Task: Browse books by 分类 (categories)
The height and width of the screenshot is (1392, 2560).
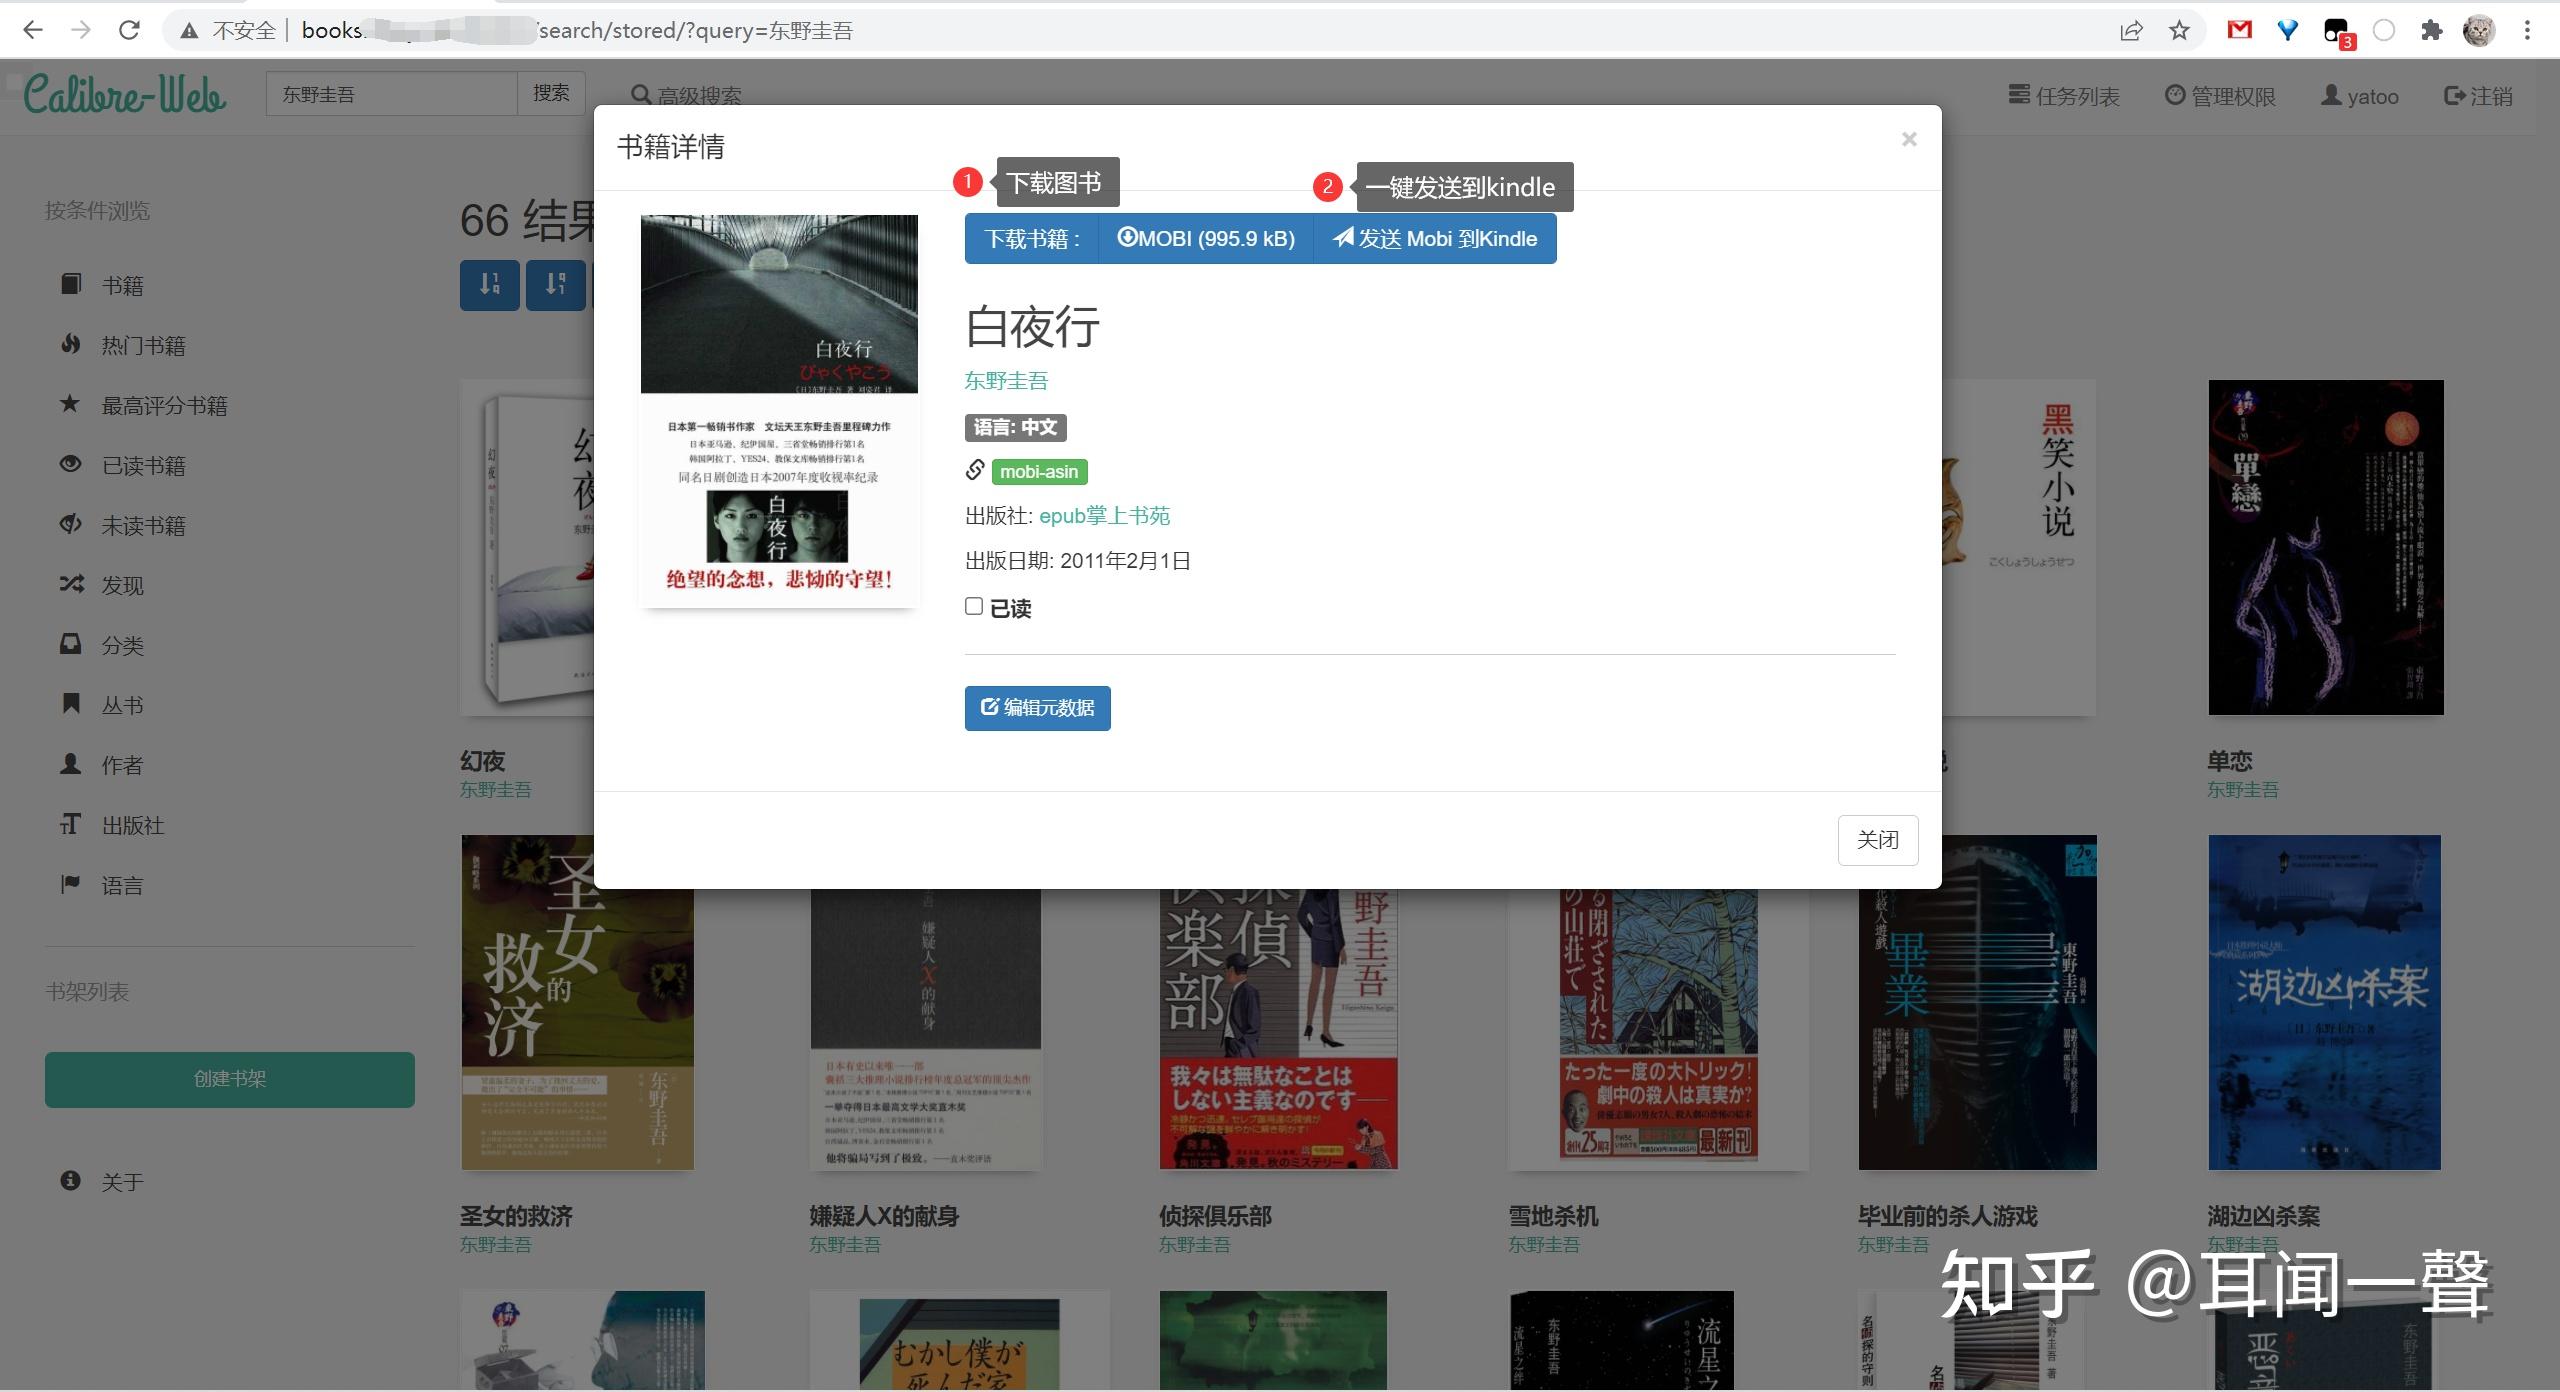Action: (123, 644)
